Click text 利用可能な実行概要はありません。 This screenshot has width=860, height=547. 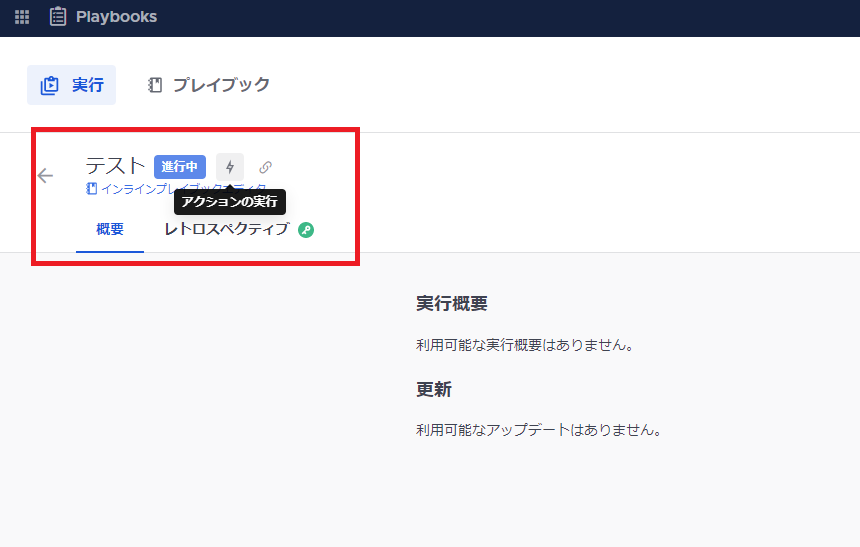[525, 345]
